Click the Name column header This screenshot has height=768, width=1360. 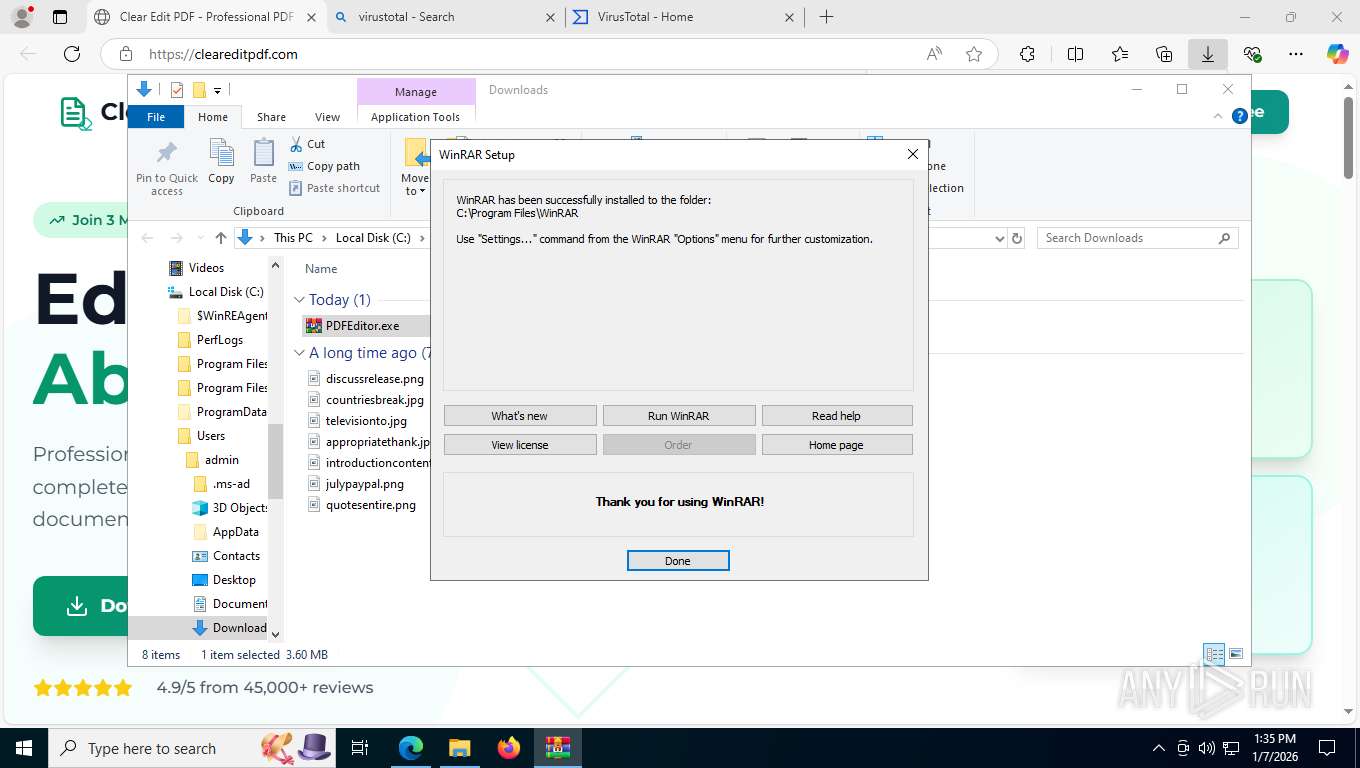[x=321, y=269]
